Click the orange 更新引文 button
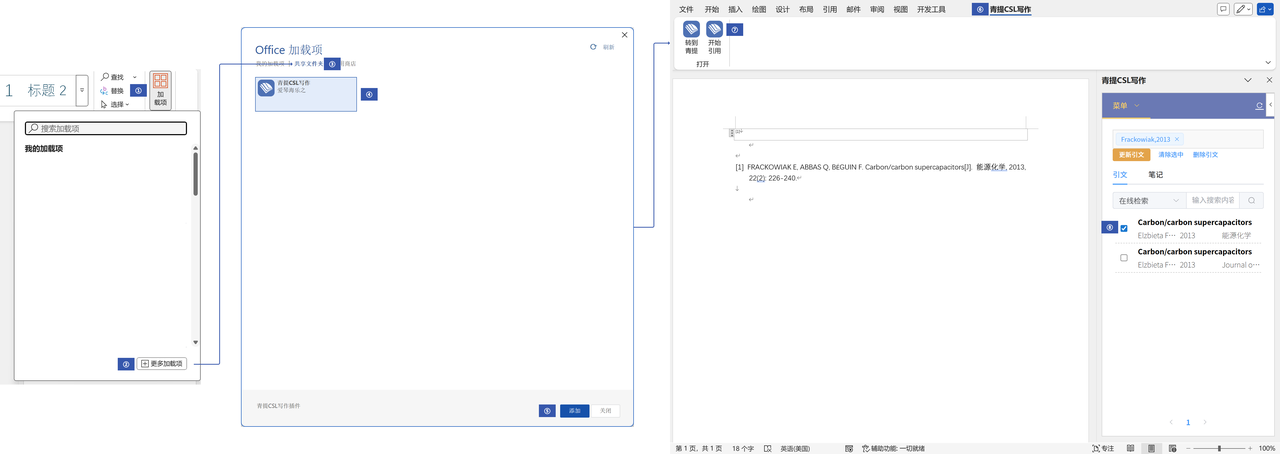Screen dimensions: 1280x454 click(x=1131, y=155)
